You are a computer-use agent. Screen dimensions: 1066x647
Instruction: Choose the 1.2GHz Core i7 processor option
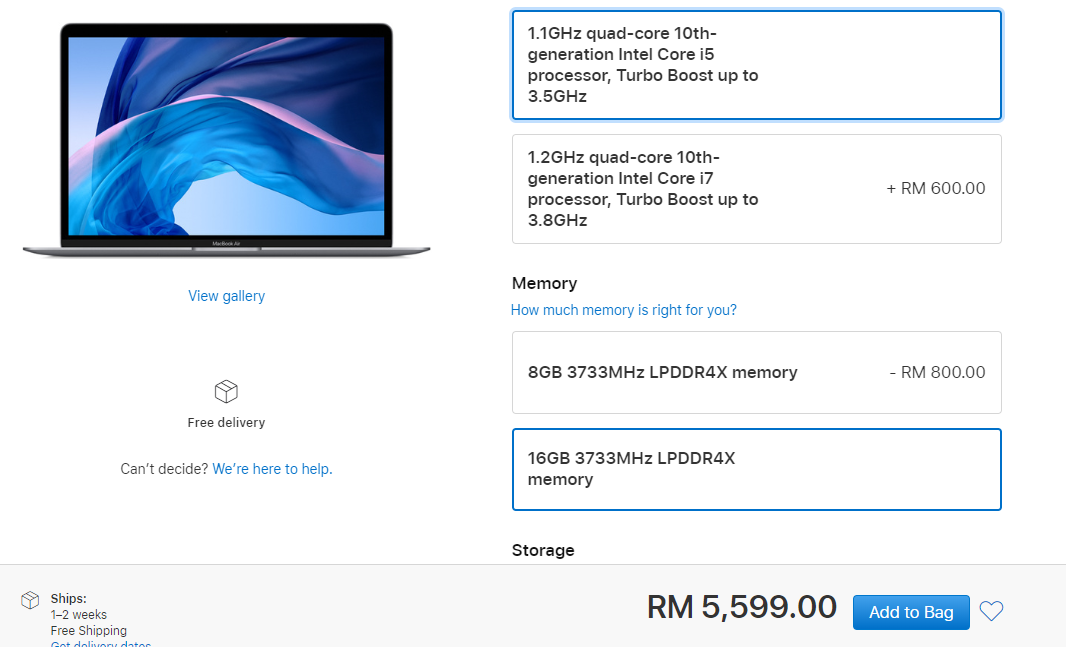pyautogui.click(x=757, y=189)
